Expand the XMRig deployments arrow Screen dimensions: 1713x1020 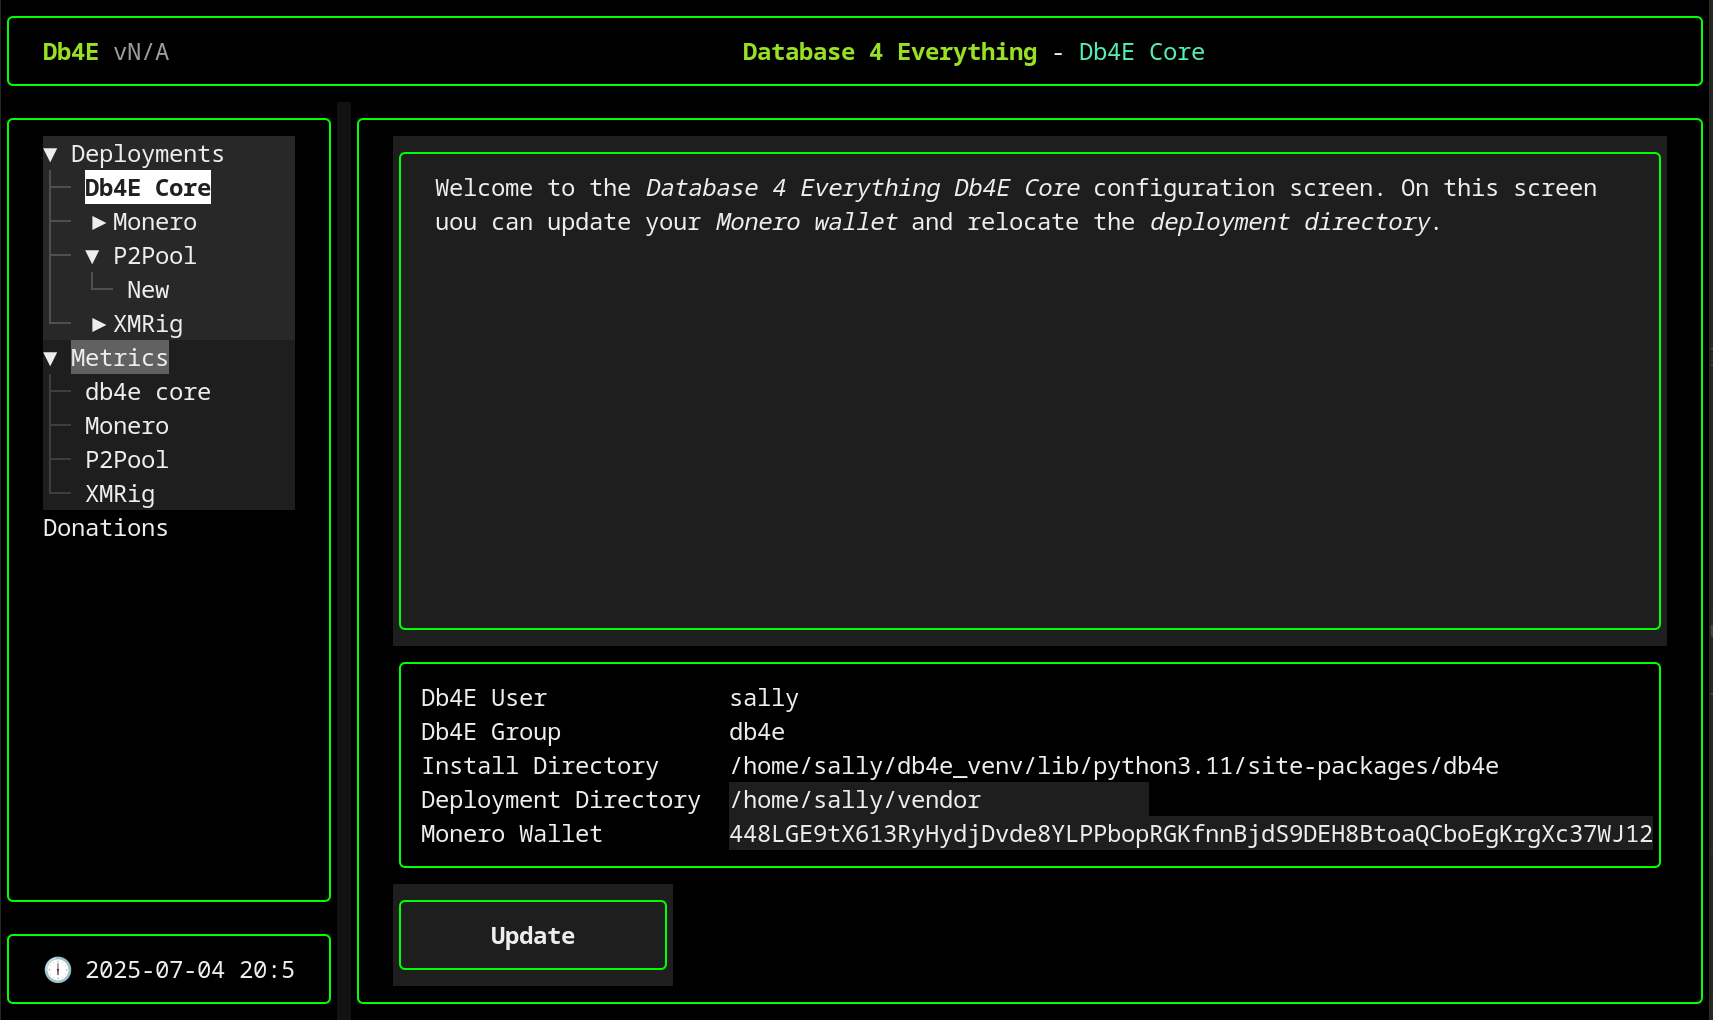[x=98, y=324]
